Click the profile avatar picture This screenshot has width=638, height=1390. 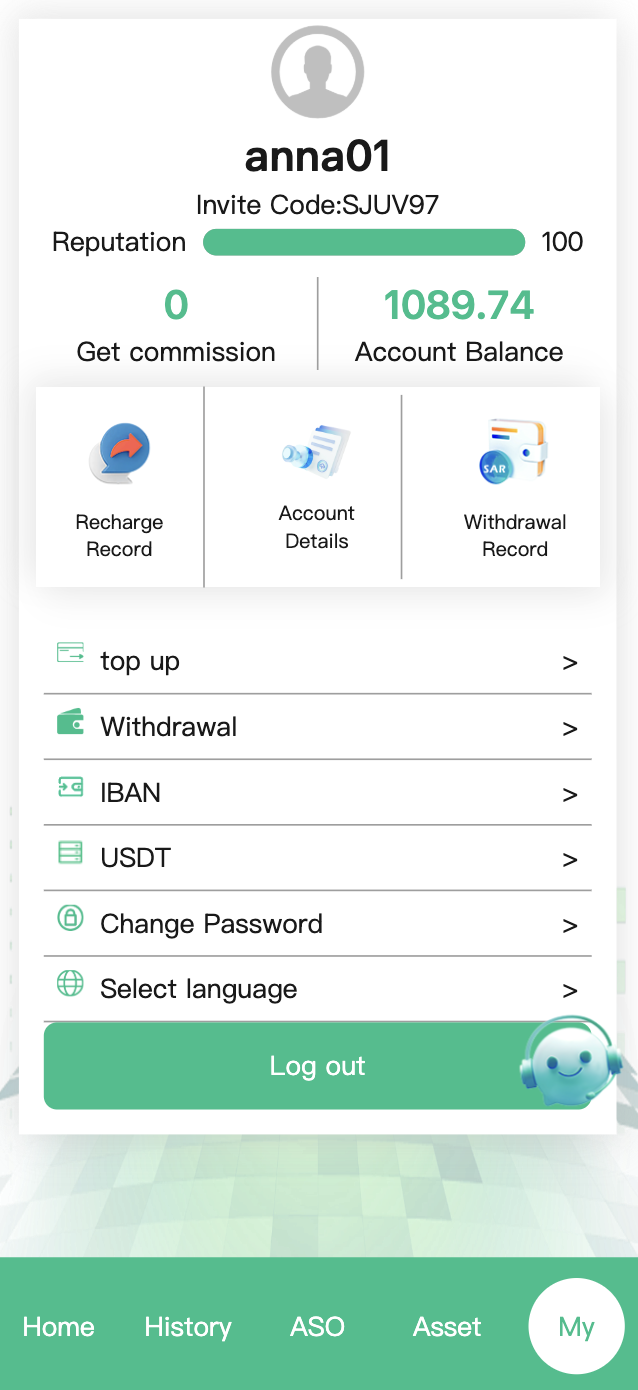pyautogui.click(x=318, y=72)
